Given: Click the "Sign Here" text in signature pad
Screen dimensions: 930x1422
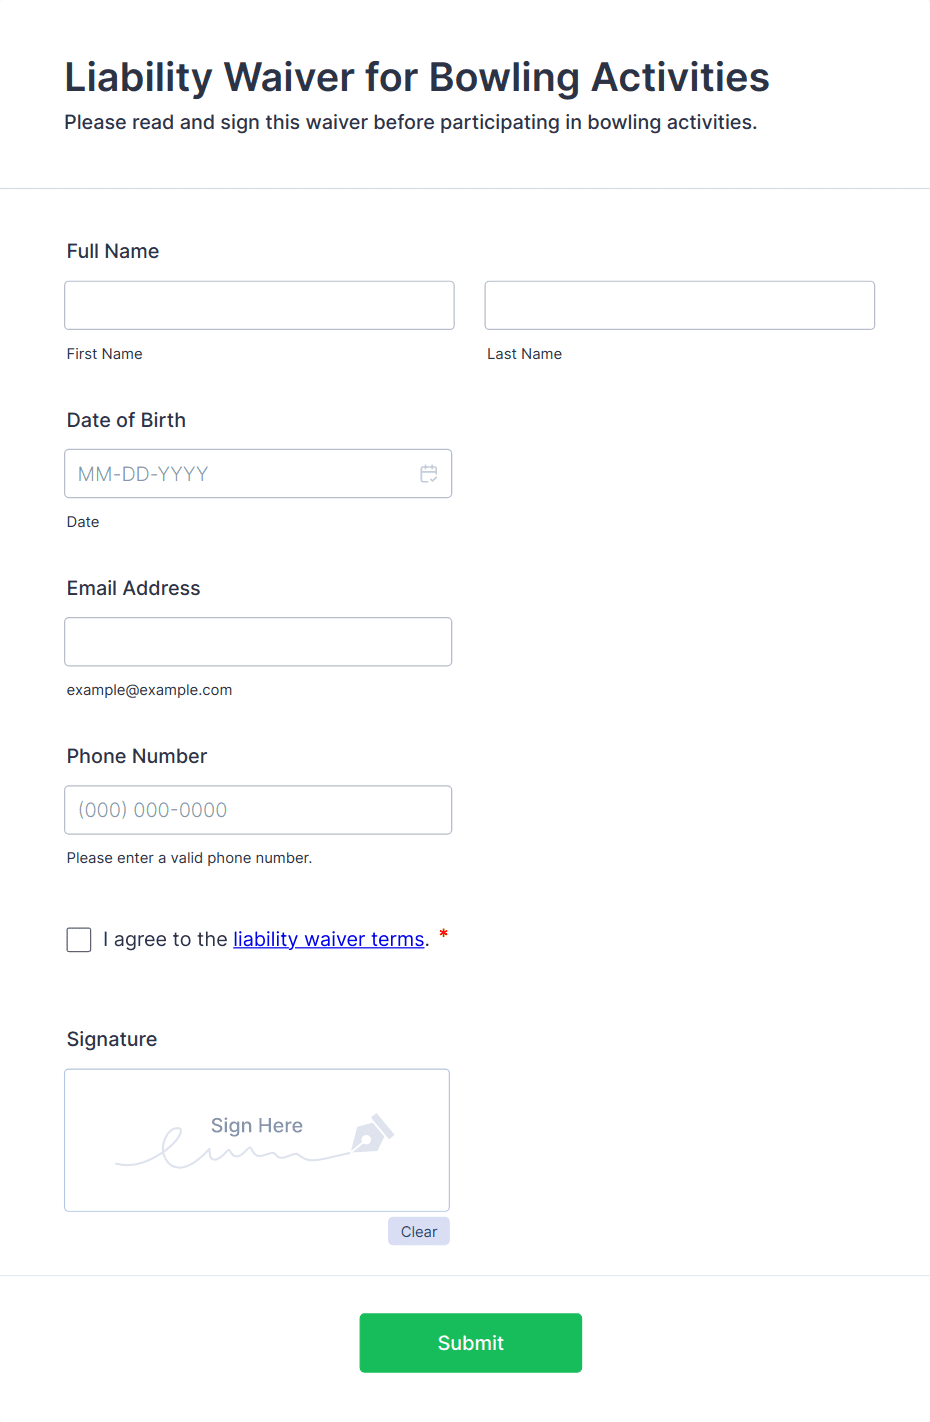Looking at the screenshot, I should coord(257,1126).
